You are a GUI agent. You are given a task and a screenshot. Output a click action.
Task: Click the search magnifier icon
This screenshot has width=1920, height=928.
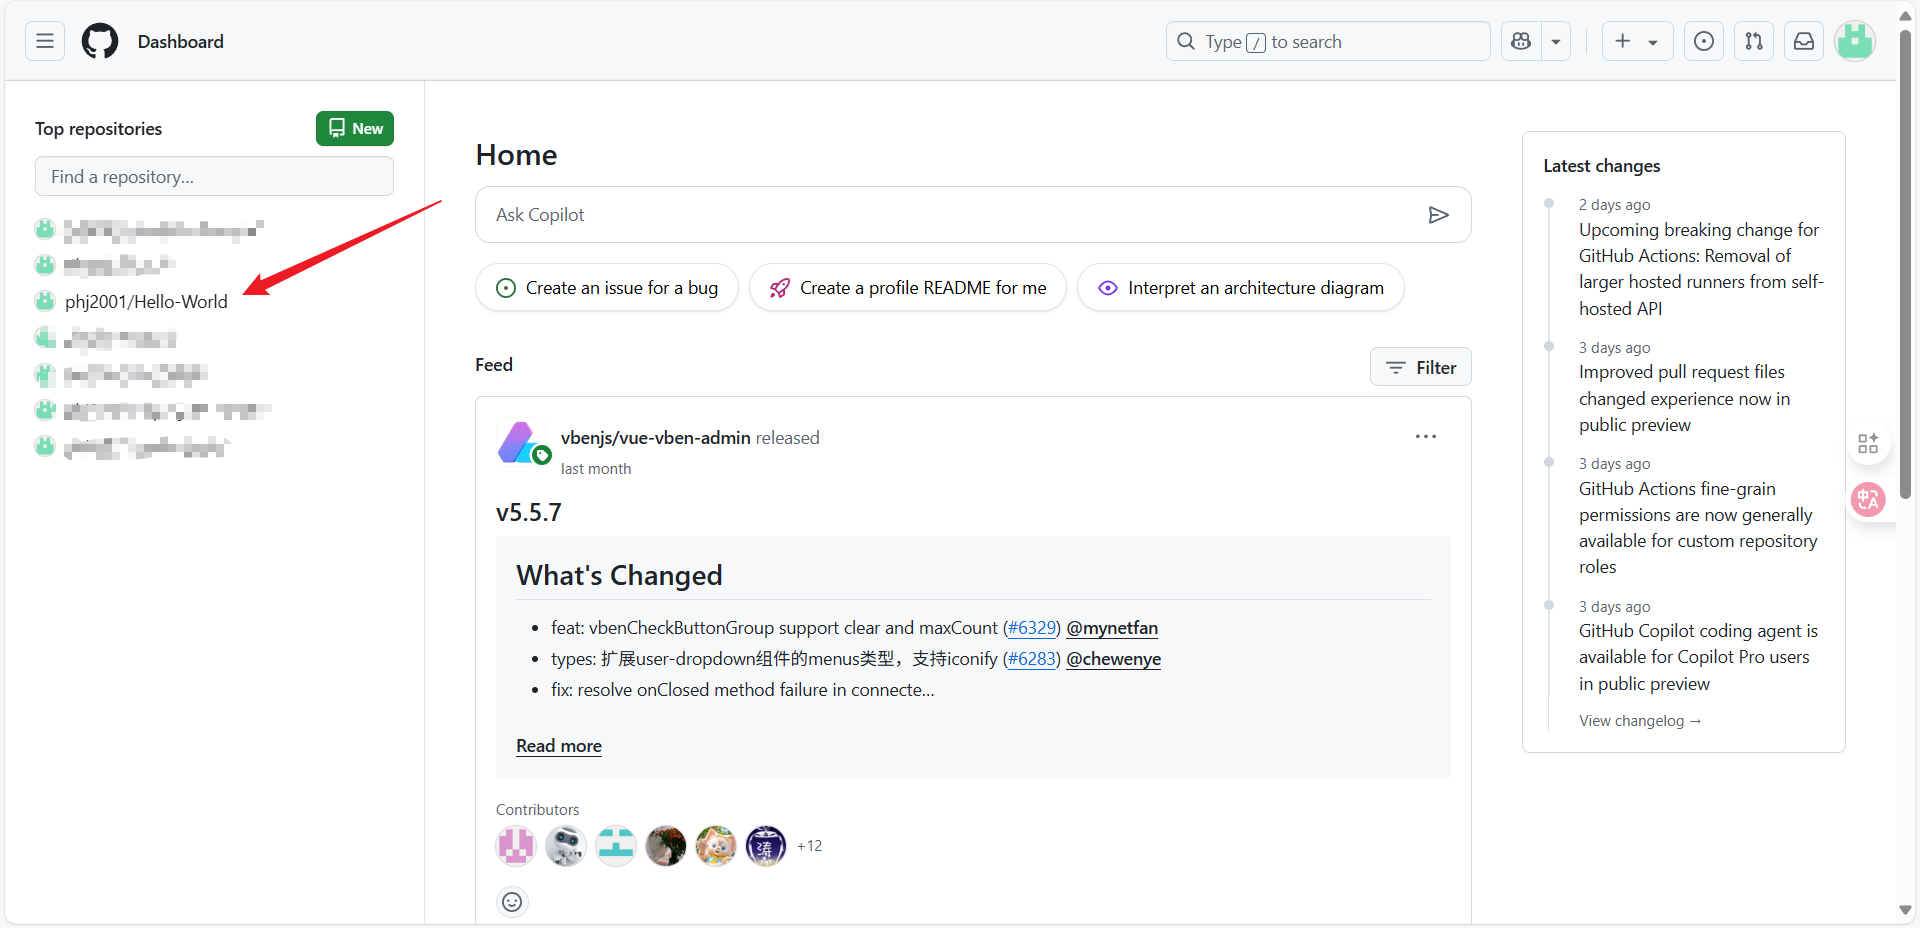pyautogui.click(x=1186, y=41)
